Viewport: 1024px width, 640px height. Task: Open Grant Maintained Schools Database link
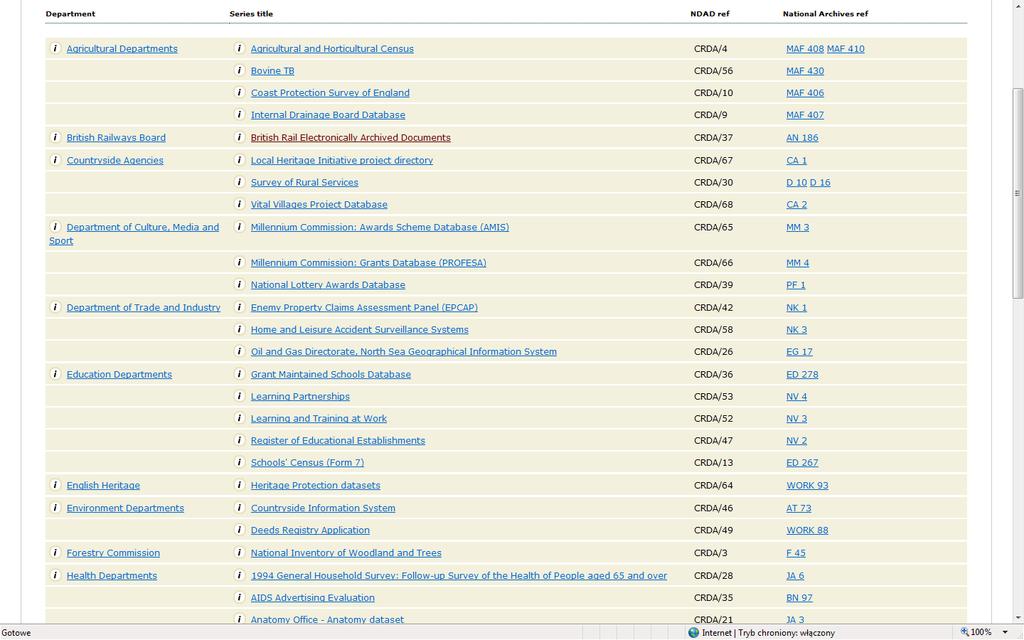(x=330, y=374)
